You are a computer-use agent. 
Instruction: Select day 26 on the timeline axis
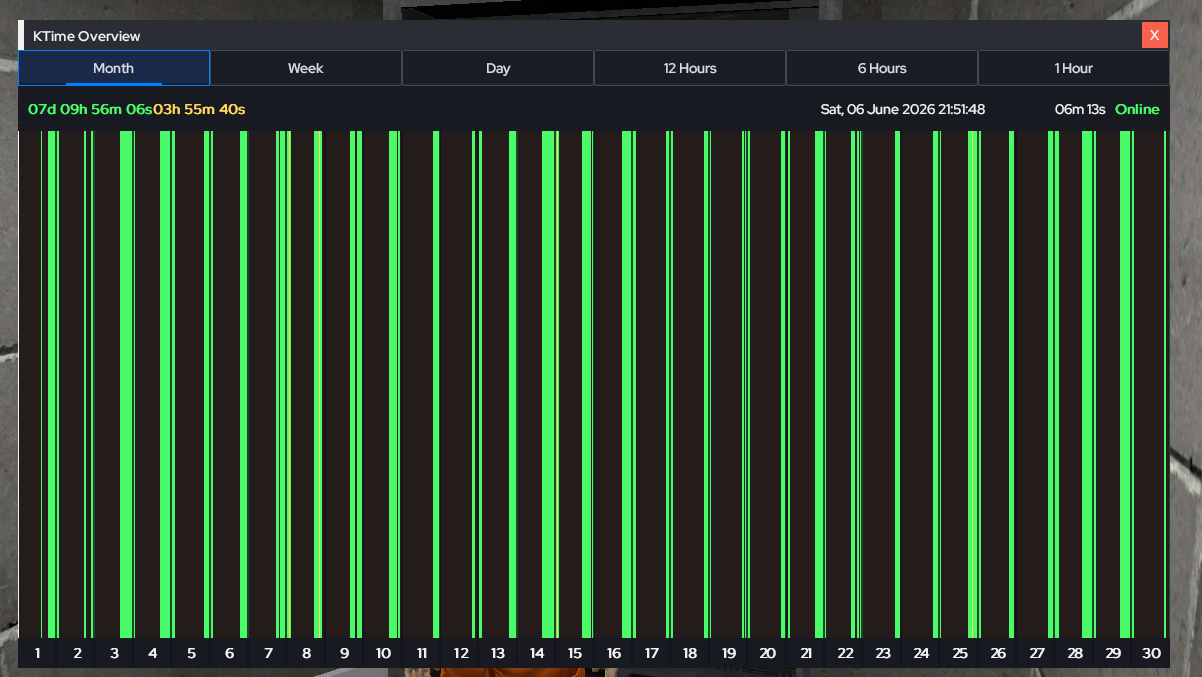click(x=998, y=653)
